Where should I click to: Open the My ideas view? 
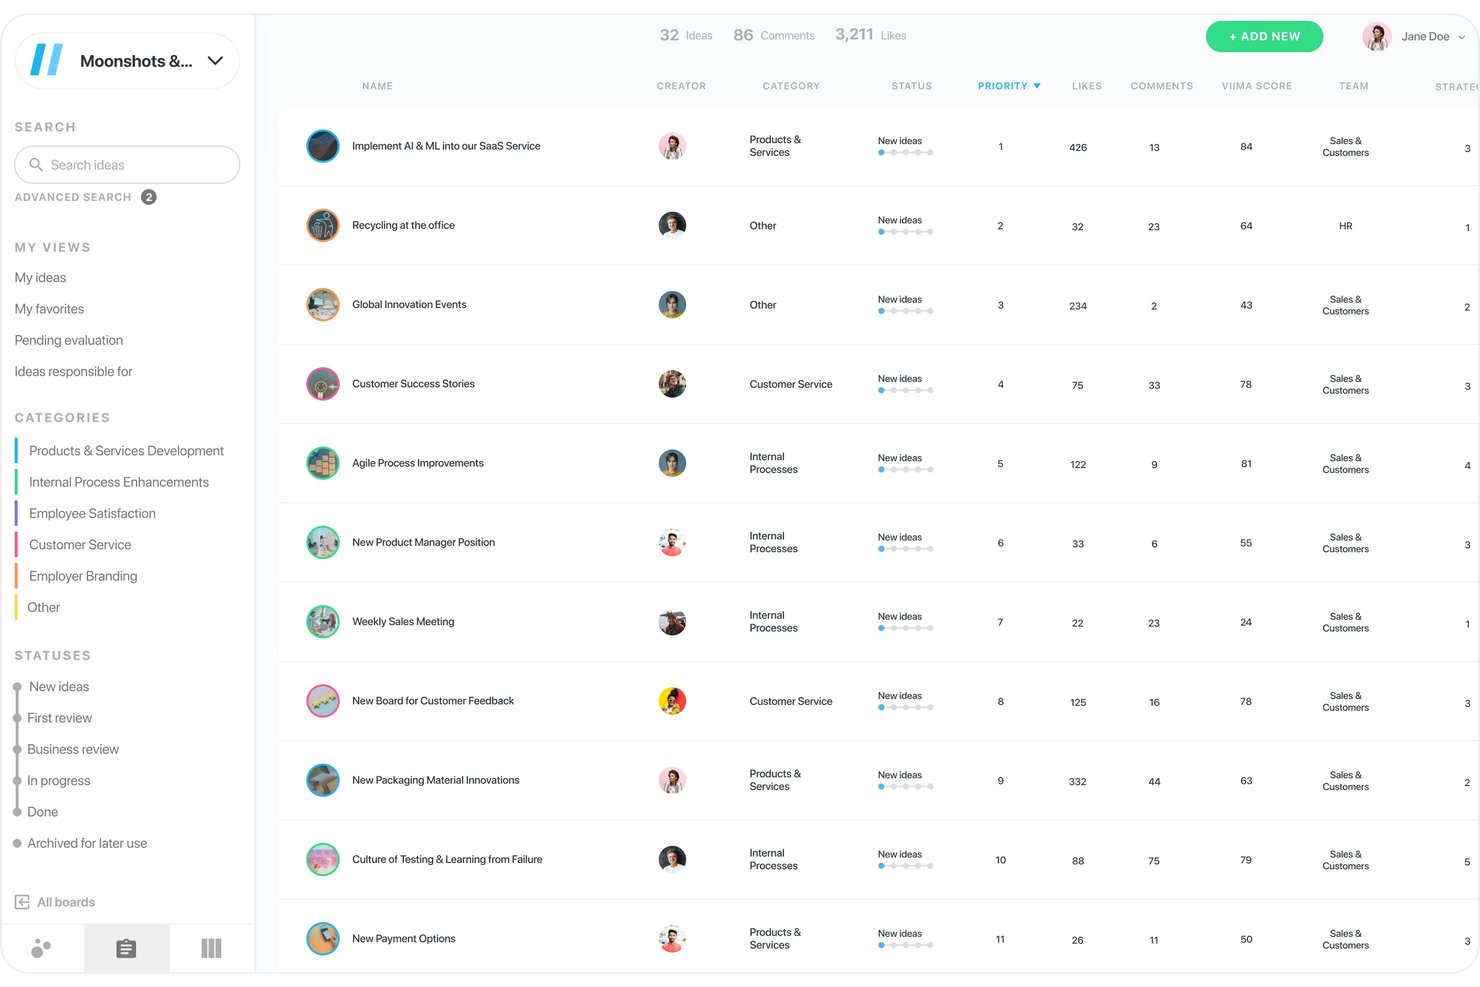[x=40, y=278]
